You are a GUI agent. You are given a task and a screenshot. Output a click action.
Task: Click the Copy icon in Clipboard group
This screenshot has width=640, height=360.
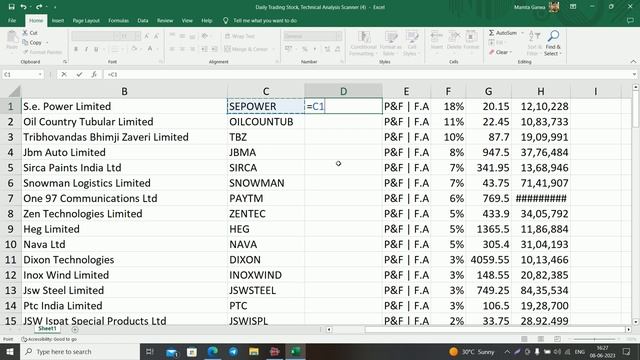pyautogui.click(x=25, y=42)
